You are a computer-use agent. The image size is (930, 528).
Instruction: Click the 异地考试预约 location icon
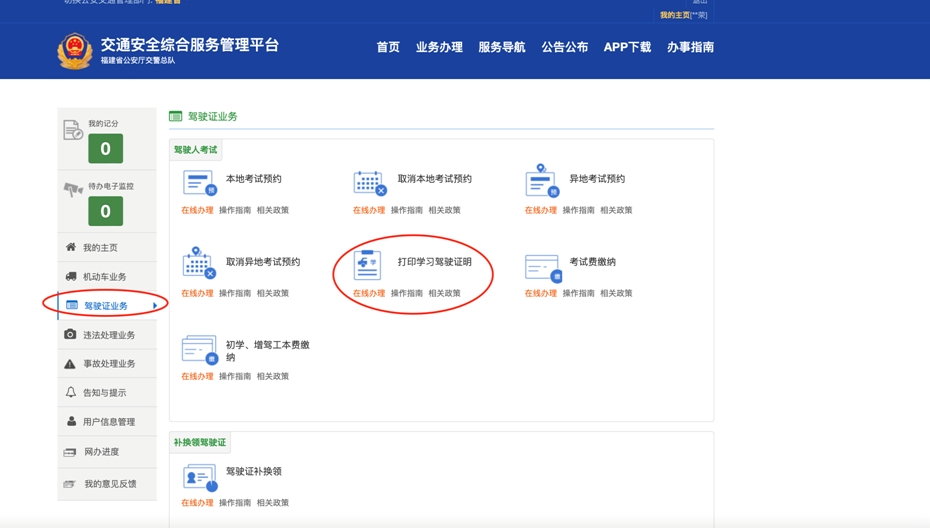click(541, 182)
